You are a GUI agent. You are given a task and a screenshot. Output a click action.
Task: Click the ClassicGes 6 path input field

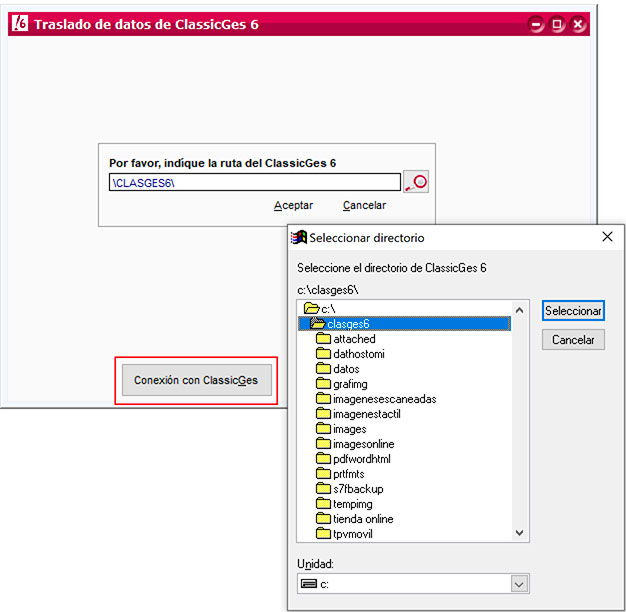[x=255, y=182]
